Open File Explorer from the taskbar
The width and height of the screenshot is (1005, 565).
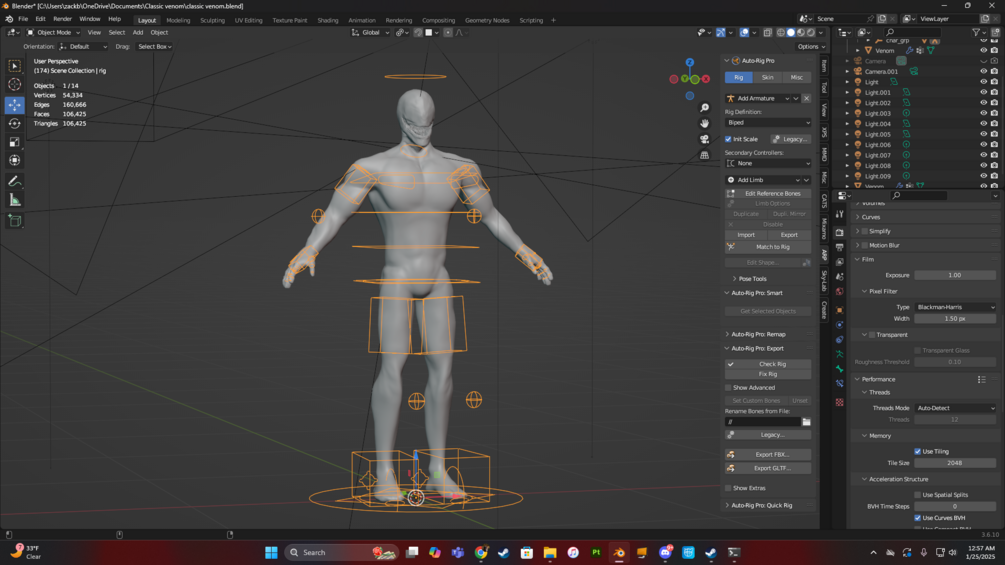click(x=550, y=552)
